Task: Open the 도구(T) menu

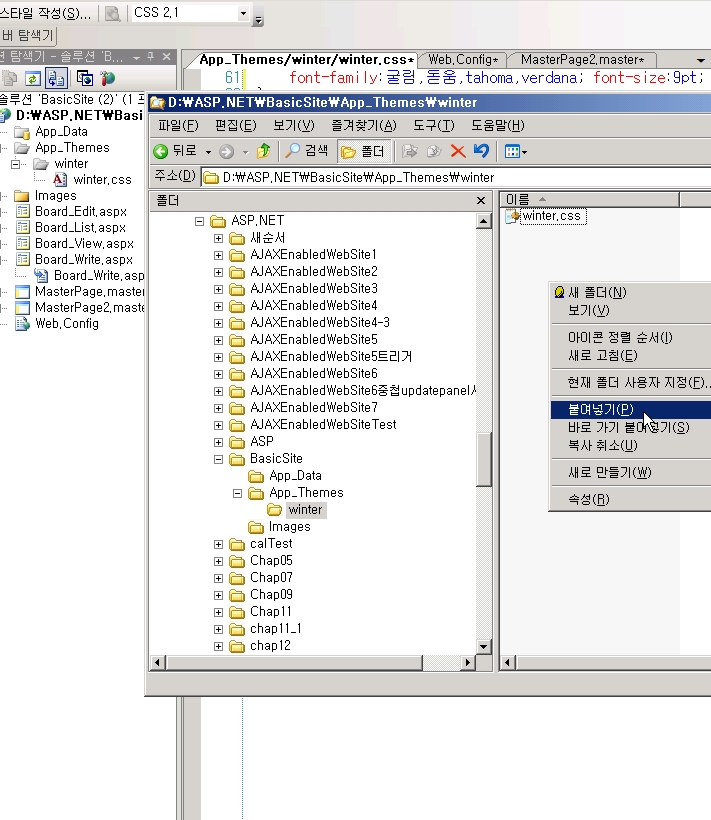Action: (x=433, y=126)
